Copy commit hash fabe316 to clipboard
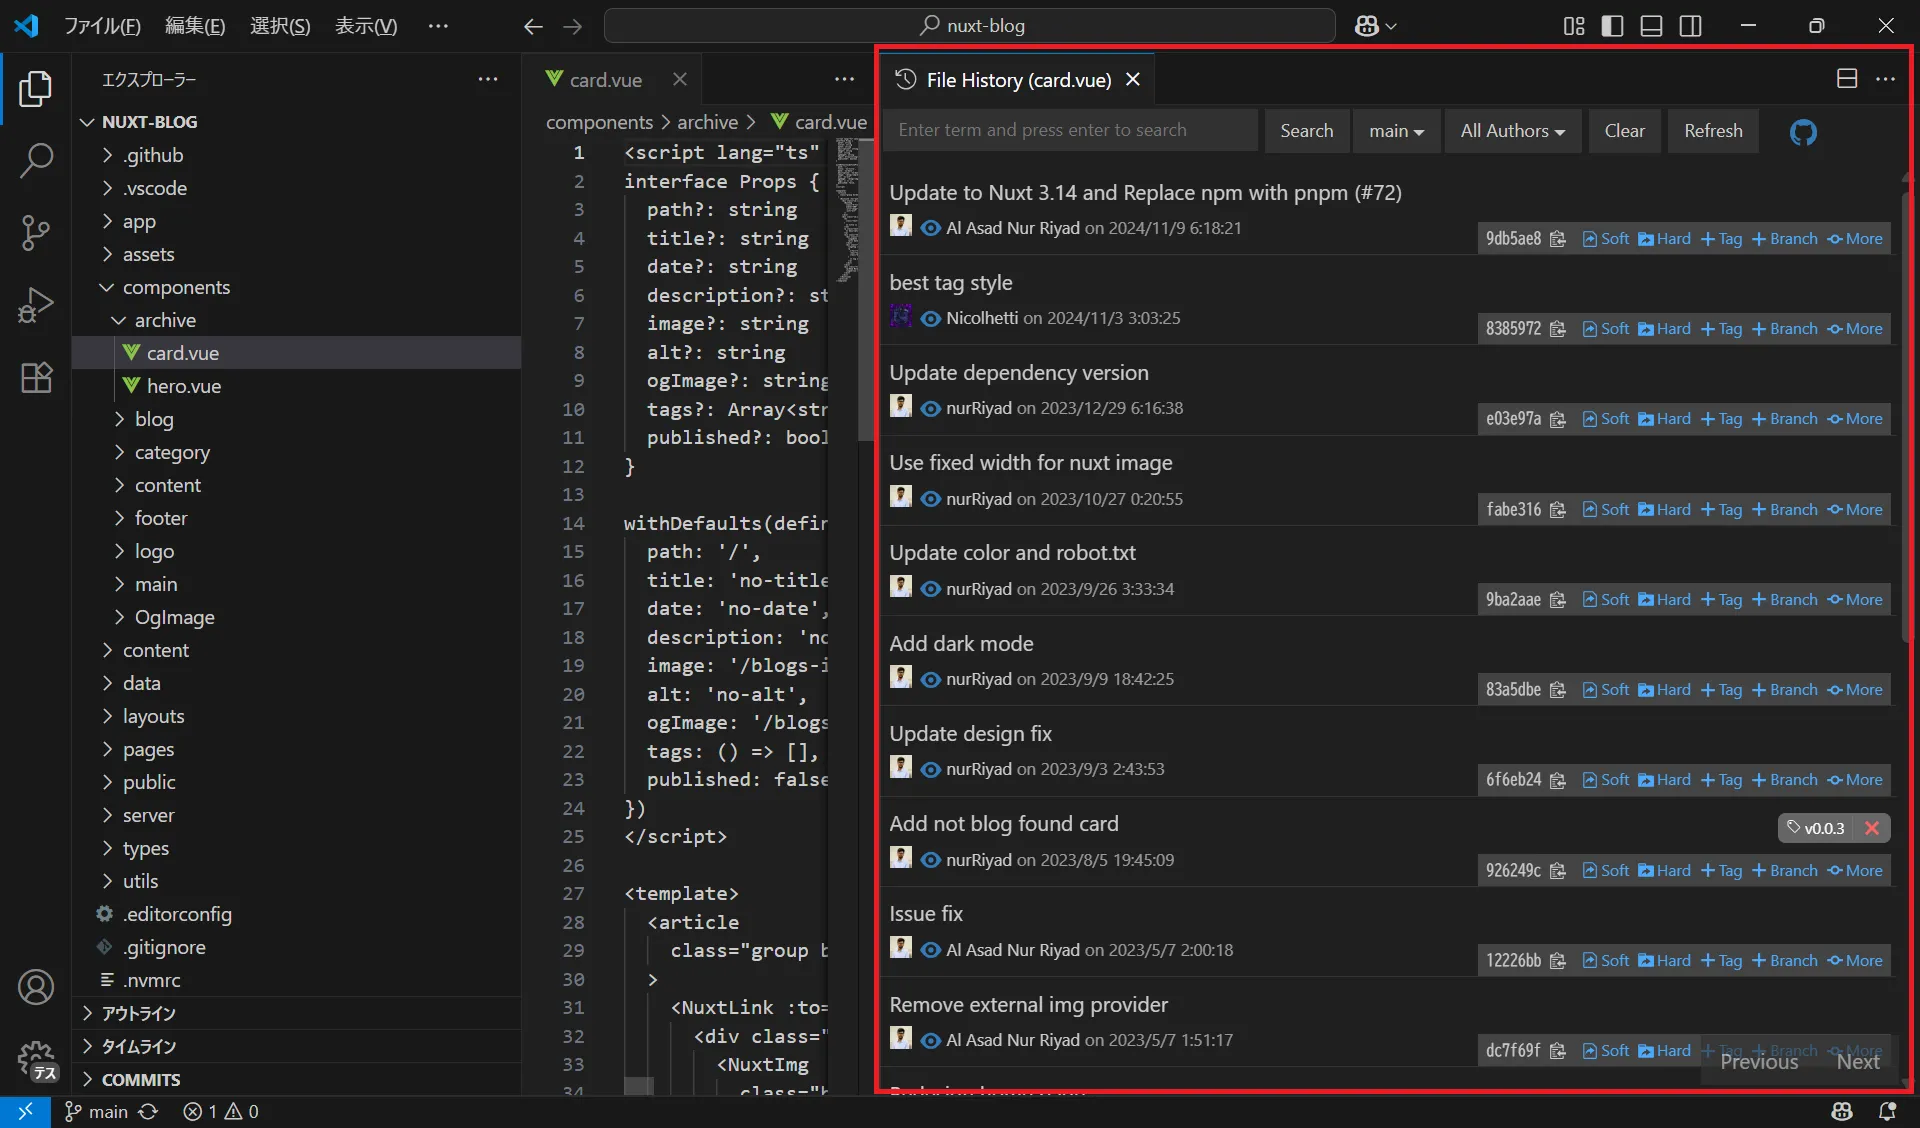1920x1128 pixels. click(1557, 510)
